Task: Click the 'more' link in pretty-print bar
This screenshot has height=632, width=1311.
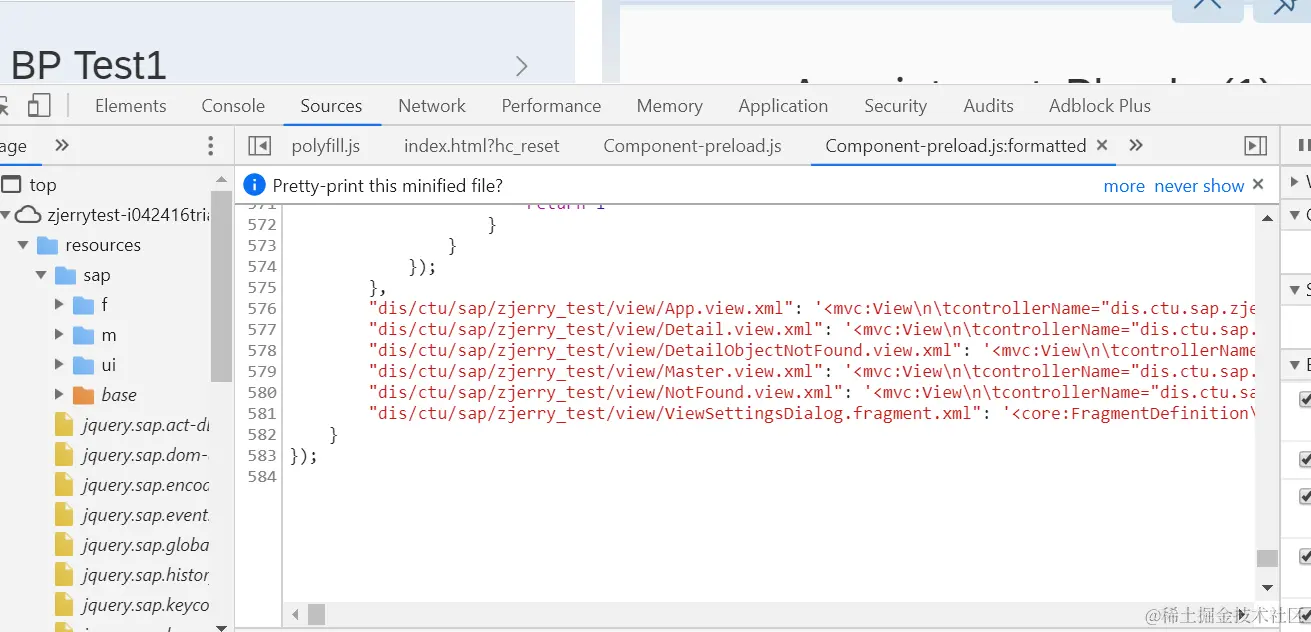Action: pos(1124,186)
